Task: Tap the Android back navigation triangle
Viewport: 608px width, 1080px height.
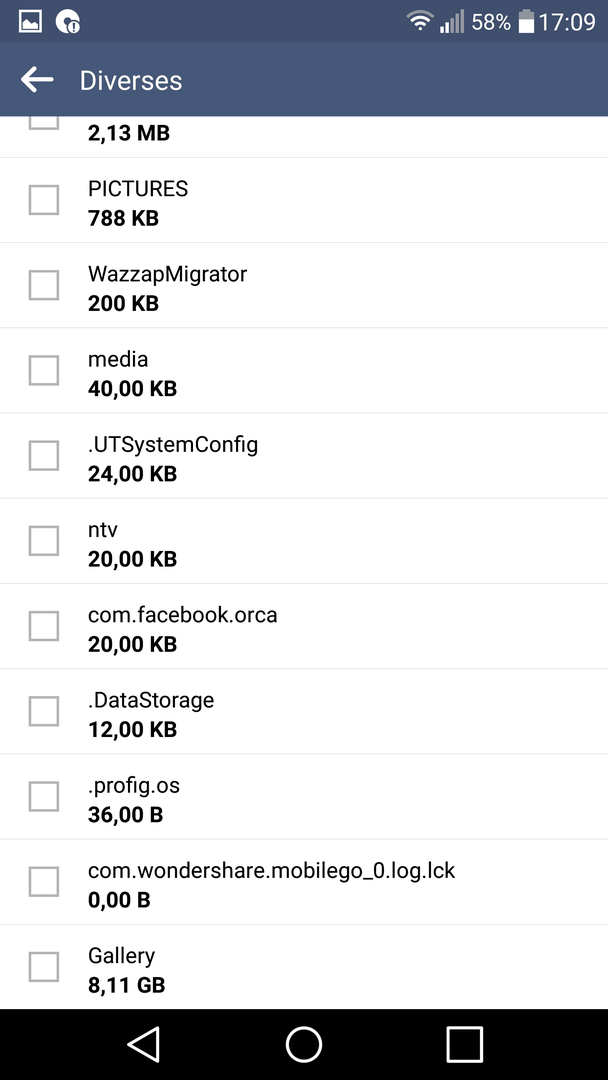Action: [144, 1043]
